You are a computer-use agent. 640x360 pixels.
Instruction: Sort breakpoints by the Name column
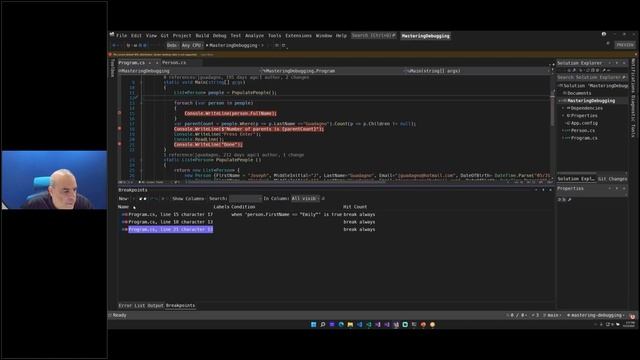(123, 207)
